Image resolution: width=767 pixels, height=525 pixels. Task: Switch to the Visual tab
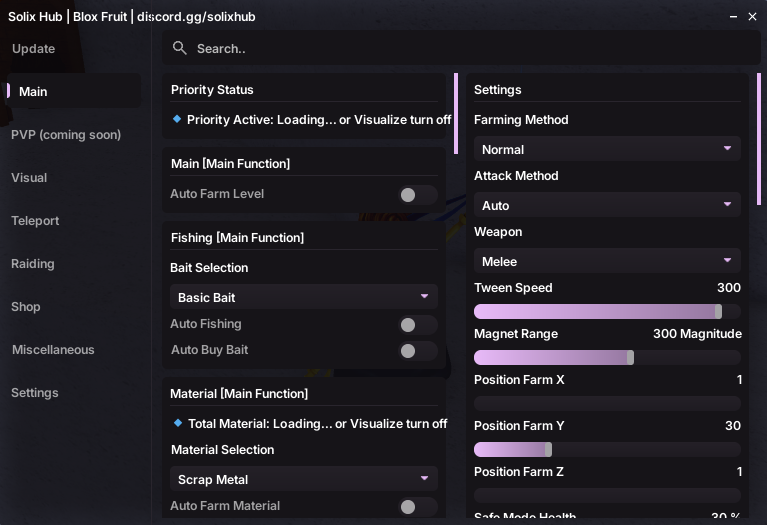pyautogui.click(x=29, y=178)
